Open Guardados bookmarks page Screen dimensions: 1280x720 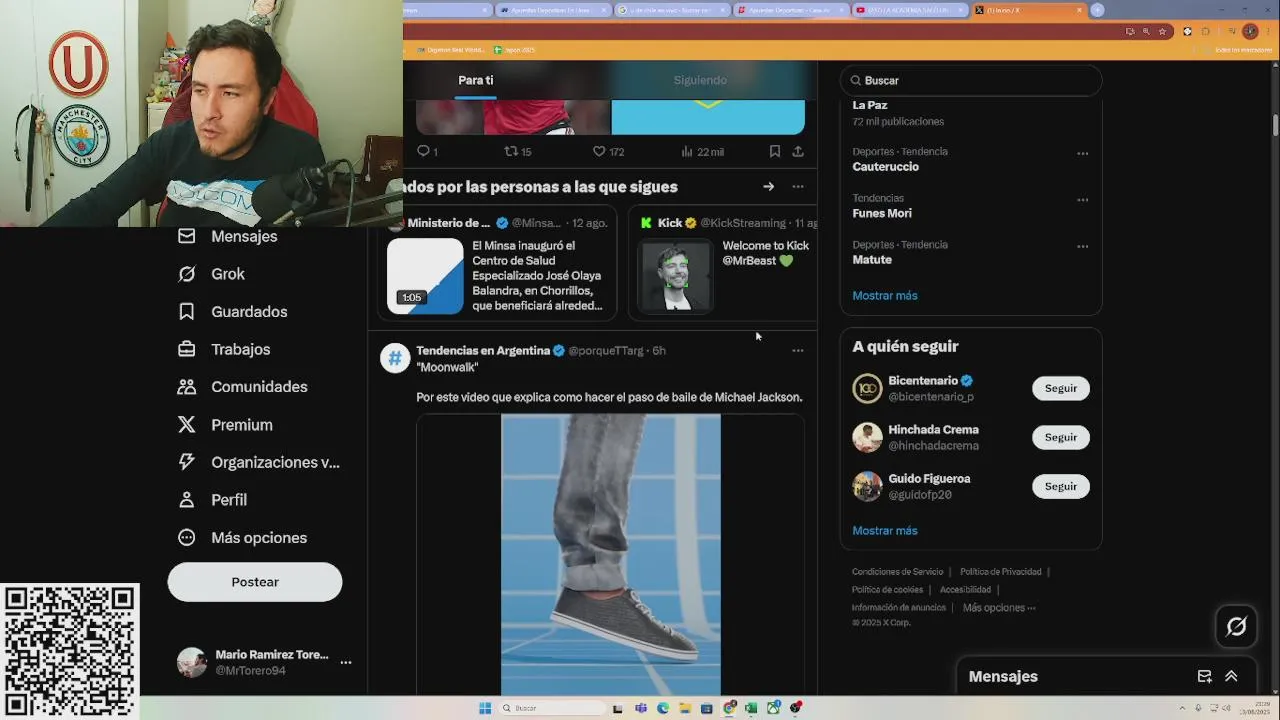click(x=232, y=312)
